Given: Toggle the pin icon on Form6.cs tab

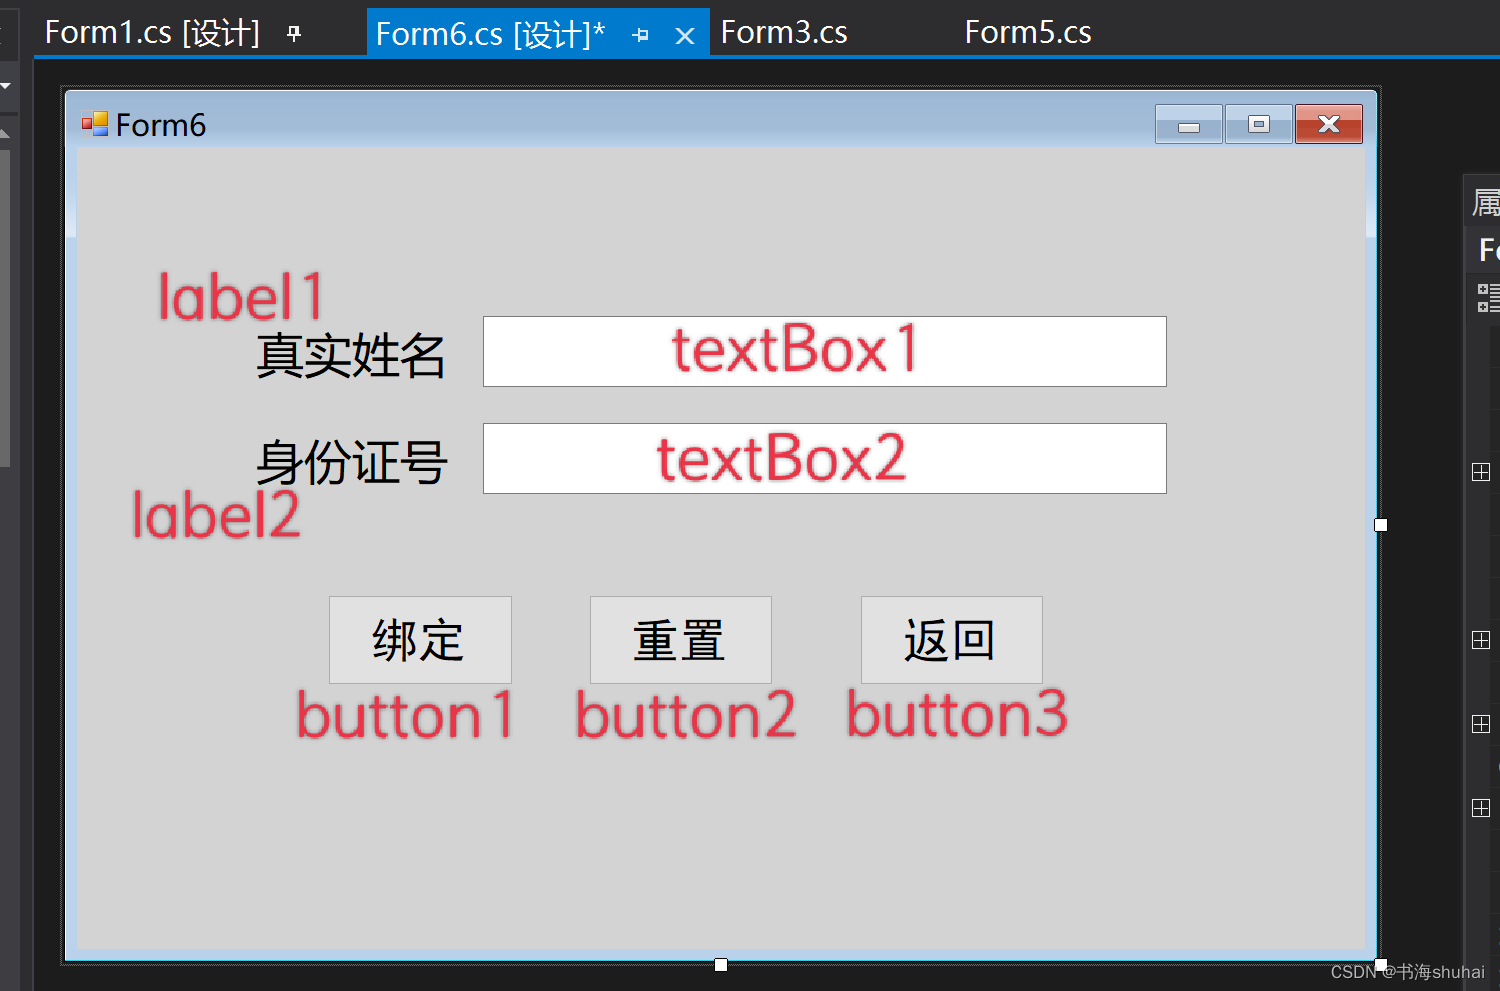Looking at the screenshot, I should (x=641, y=36).
